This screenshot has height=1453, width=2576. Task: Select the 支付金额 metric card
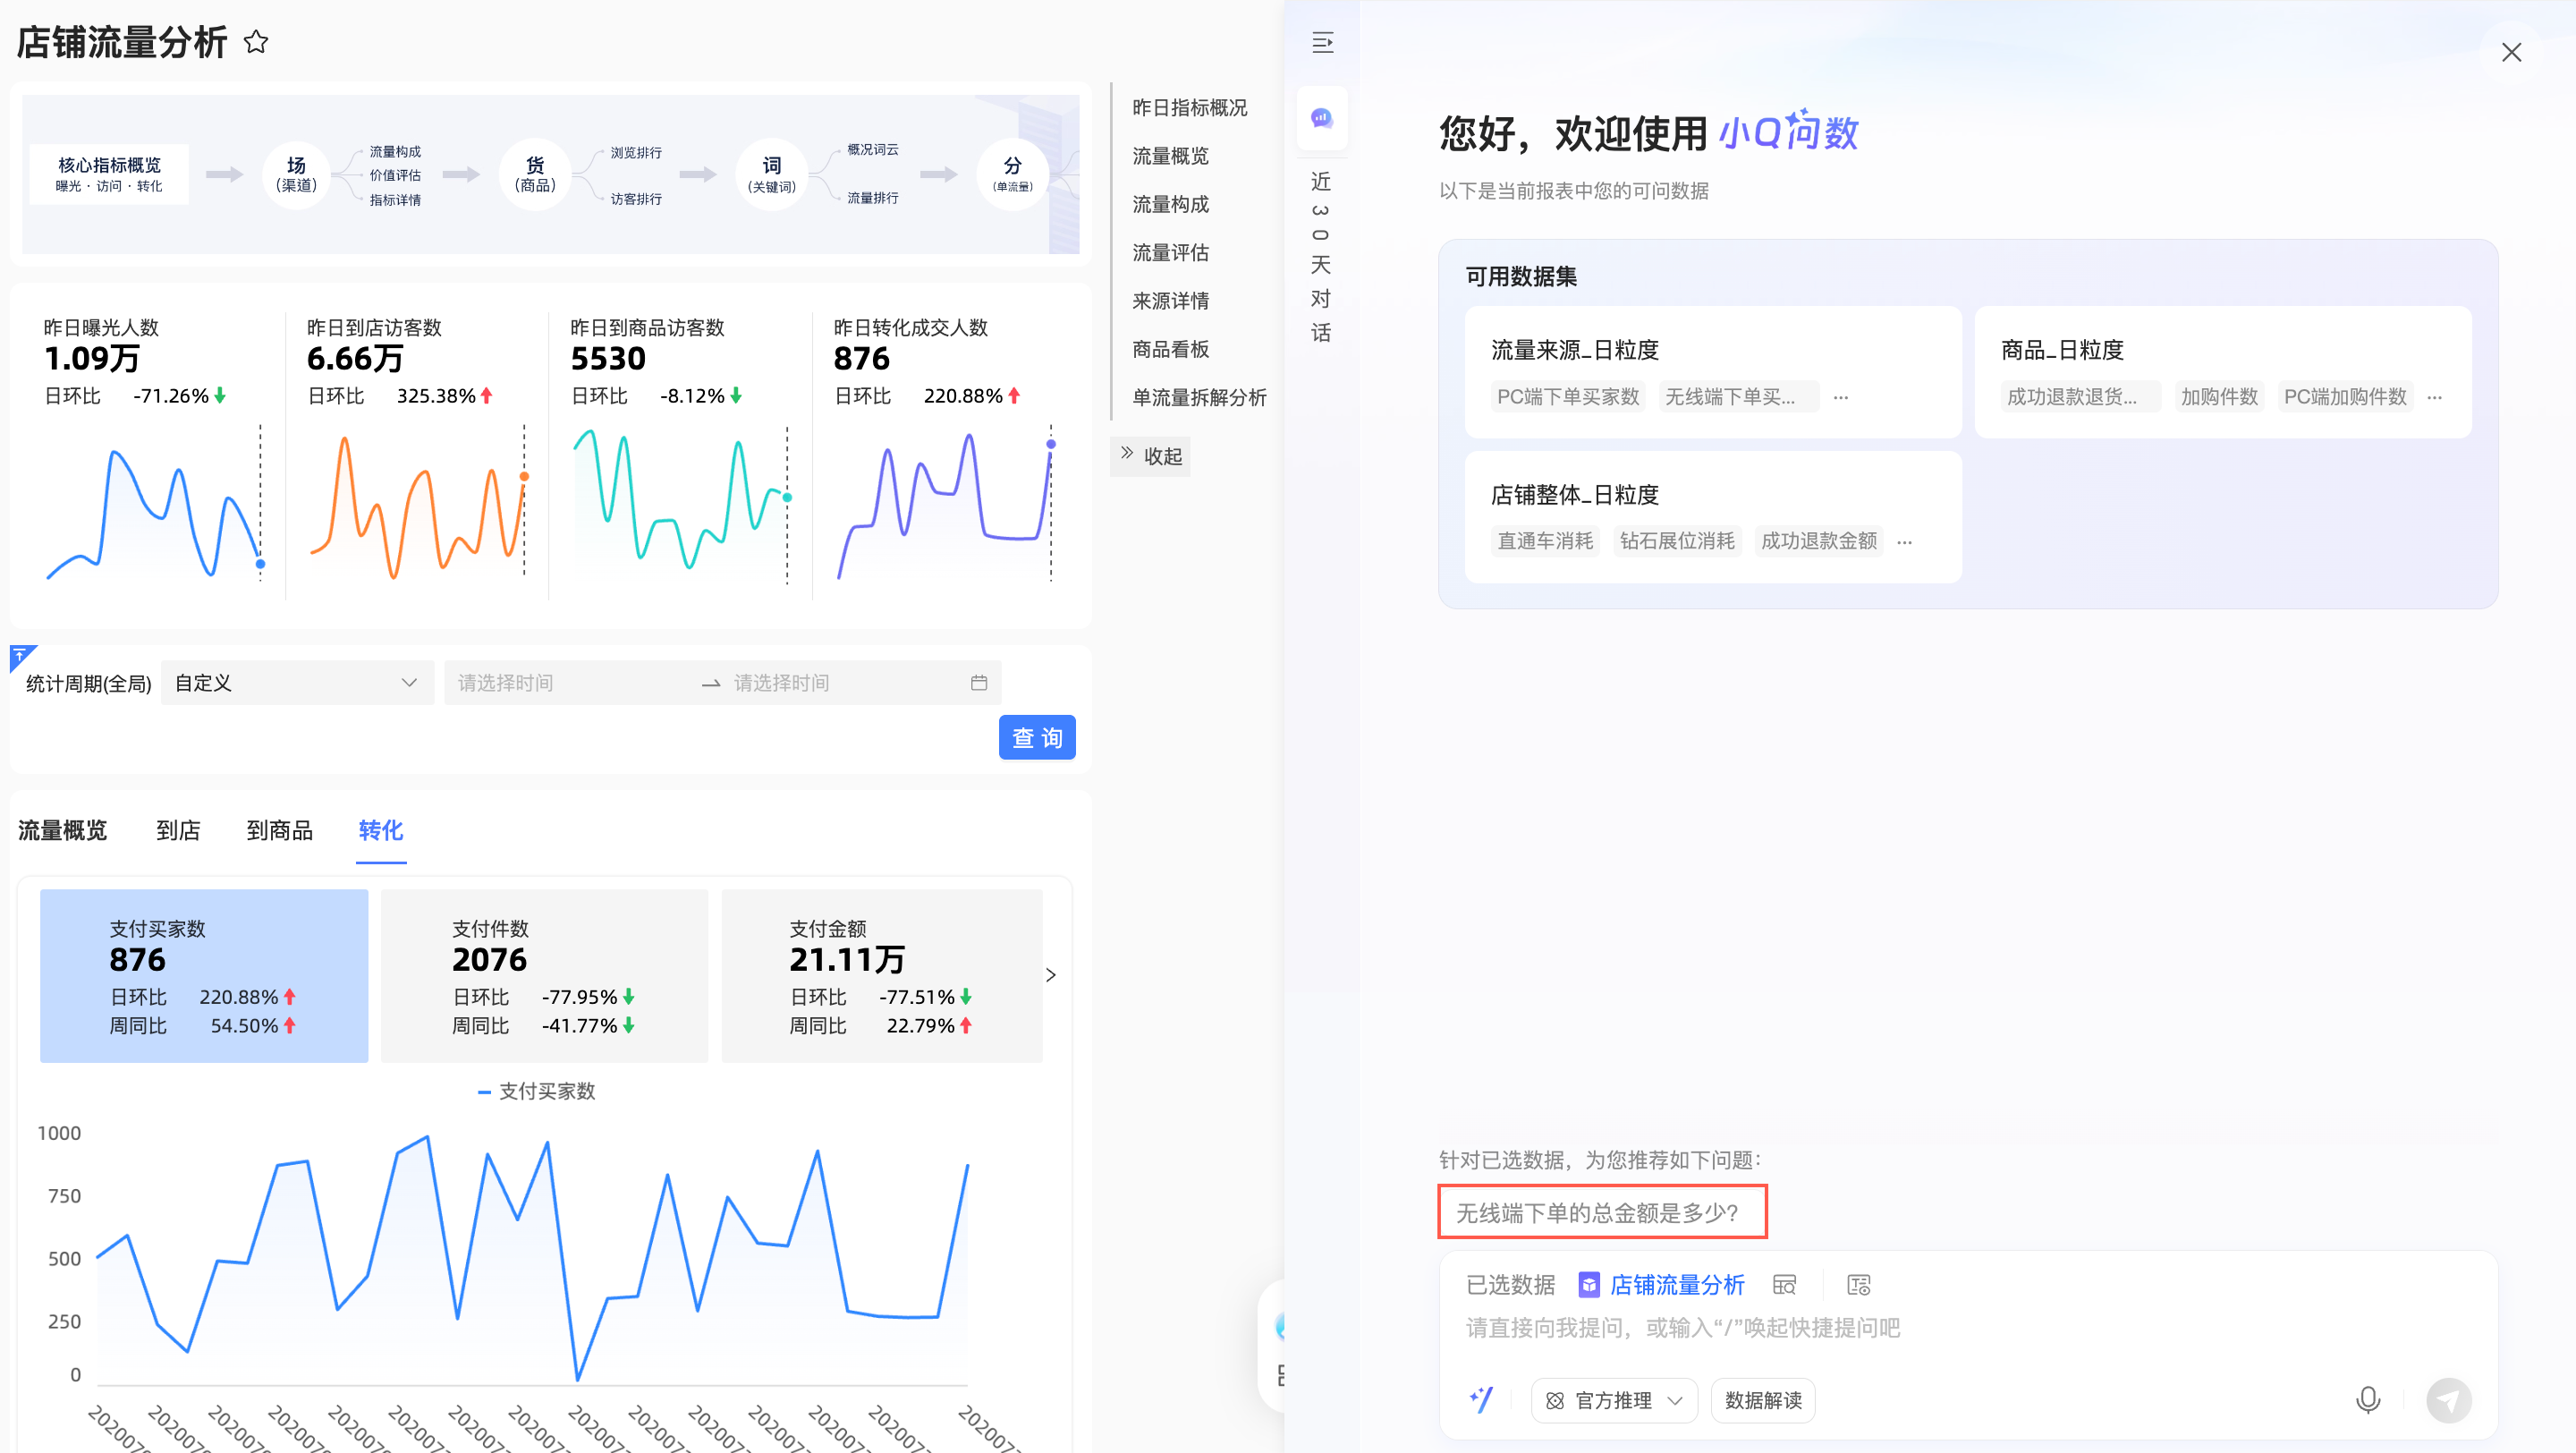click(x=881, y=975)
